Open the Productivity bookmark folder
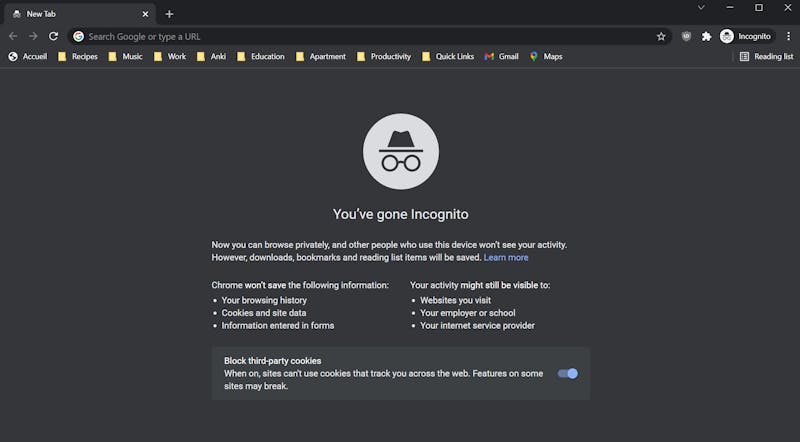Viewport: 800px width, 442px height. [x=384, y=57]
